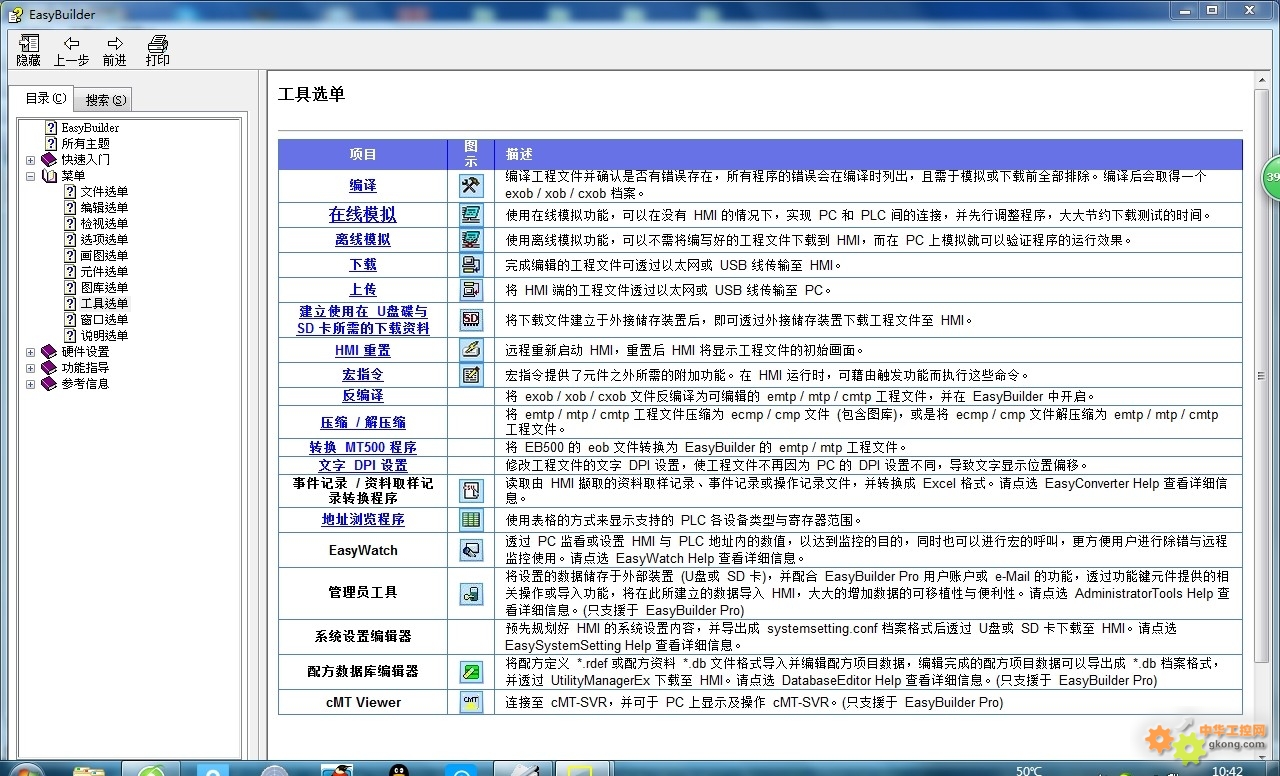Click the 系统设置编辑器 cell text

[363, 636]
